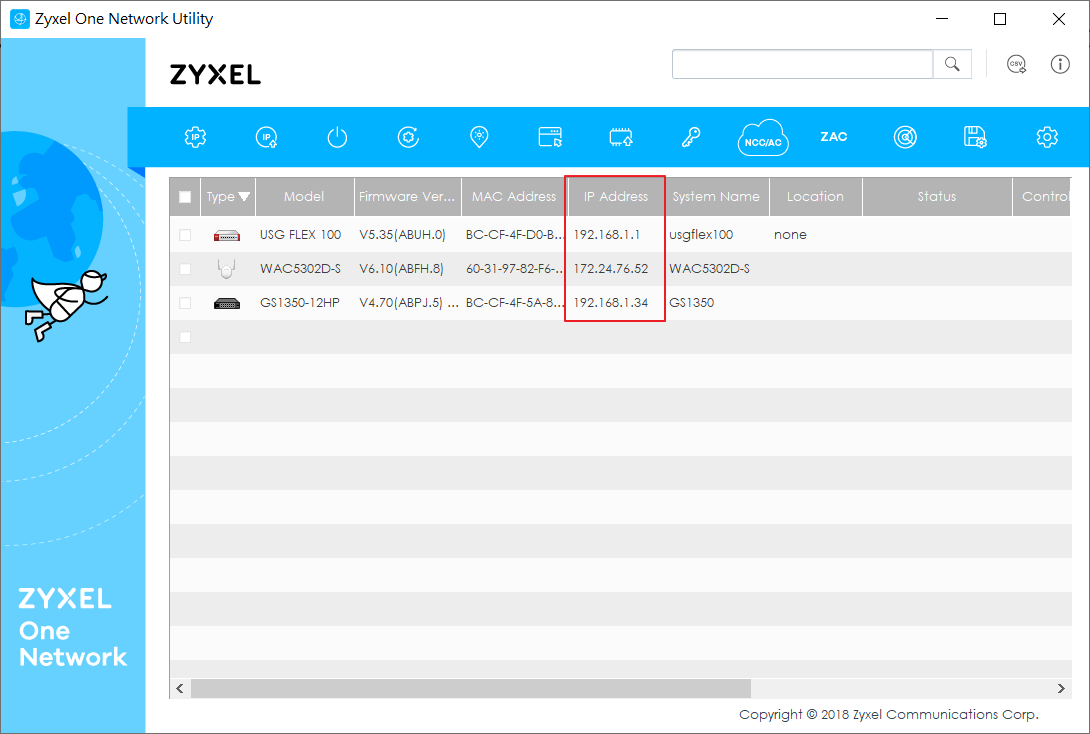This screenshot has height=734, width=1090.
Task: Click the System Name column header
Action: tap(716, 197)
